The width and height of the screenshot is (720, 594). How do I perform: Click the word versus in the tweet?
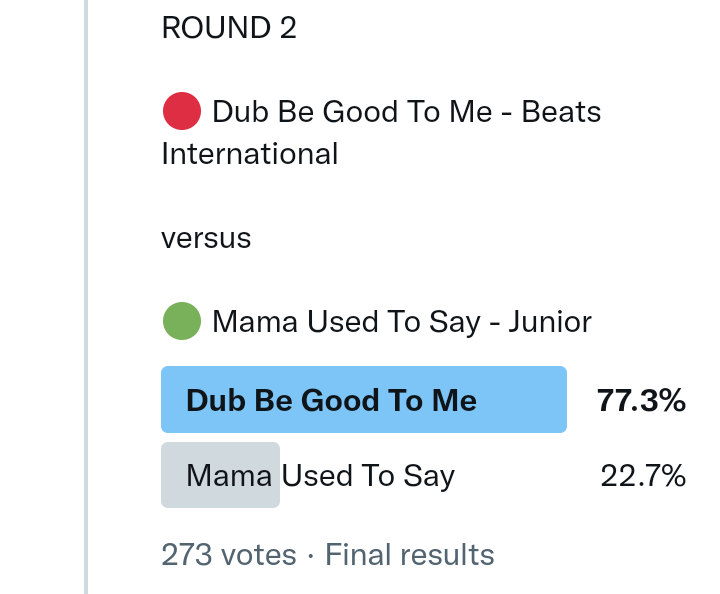206,239
